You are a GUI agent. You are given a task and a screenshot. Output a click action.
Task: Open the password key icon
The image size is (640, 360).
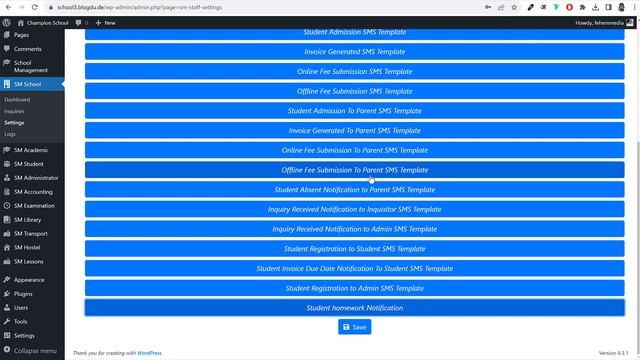click(488, 7)
